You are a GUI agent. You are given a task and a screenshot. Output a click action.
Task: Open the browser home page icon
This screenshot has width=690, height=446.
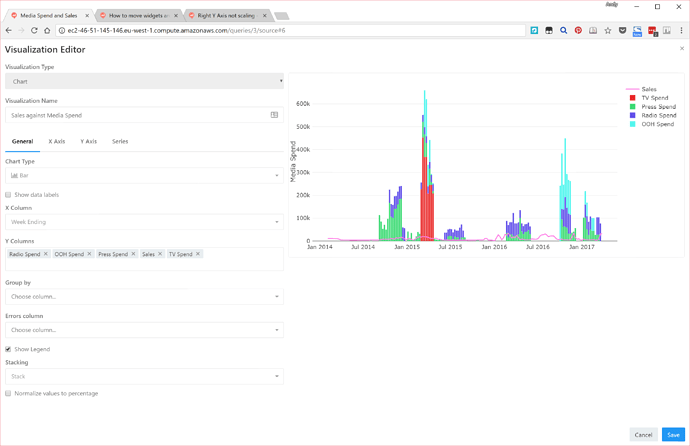pos(47,30)
